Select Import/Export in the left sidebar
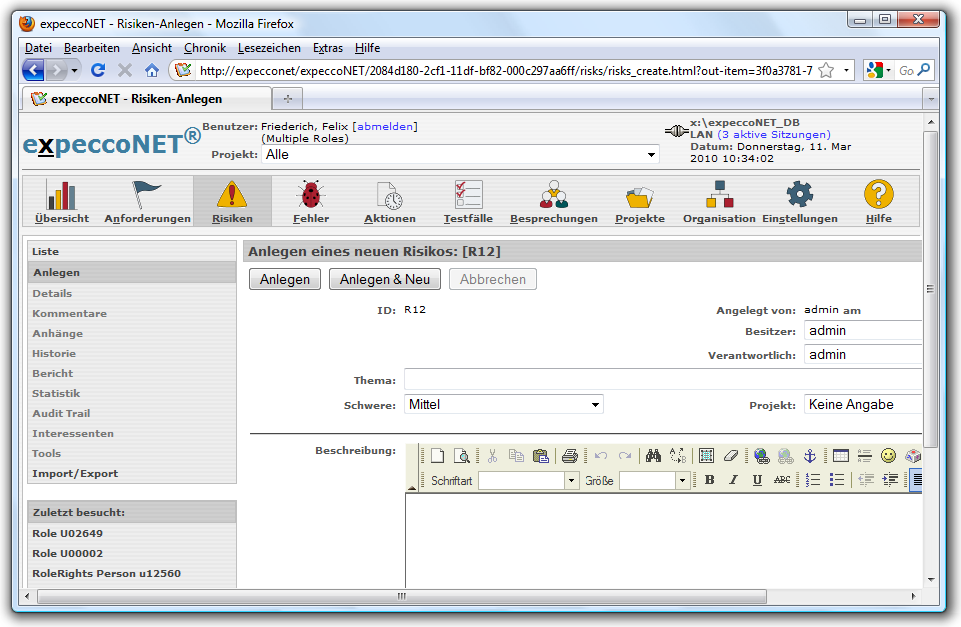The width and height of the screenshot is (961, 627). coord(75,474)
